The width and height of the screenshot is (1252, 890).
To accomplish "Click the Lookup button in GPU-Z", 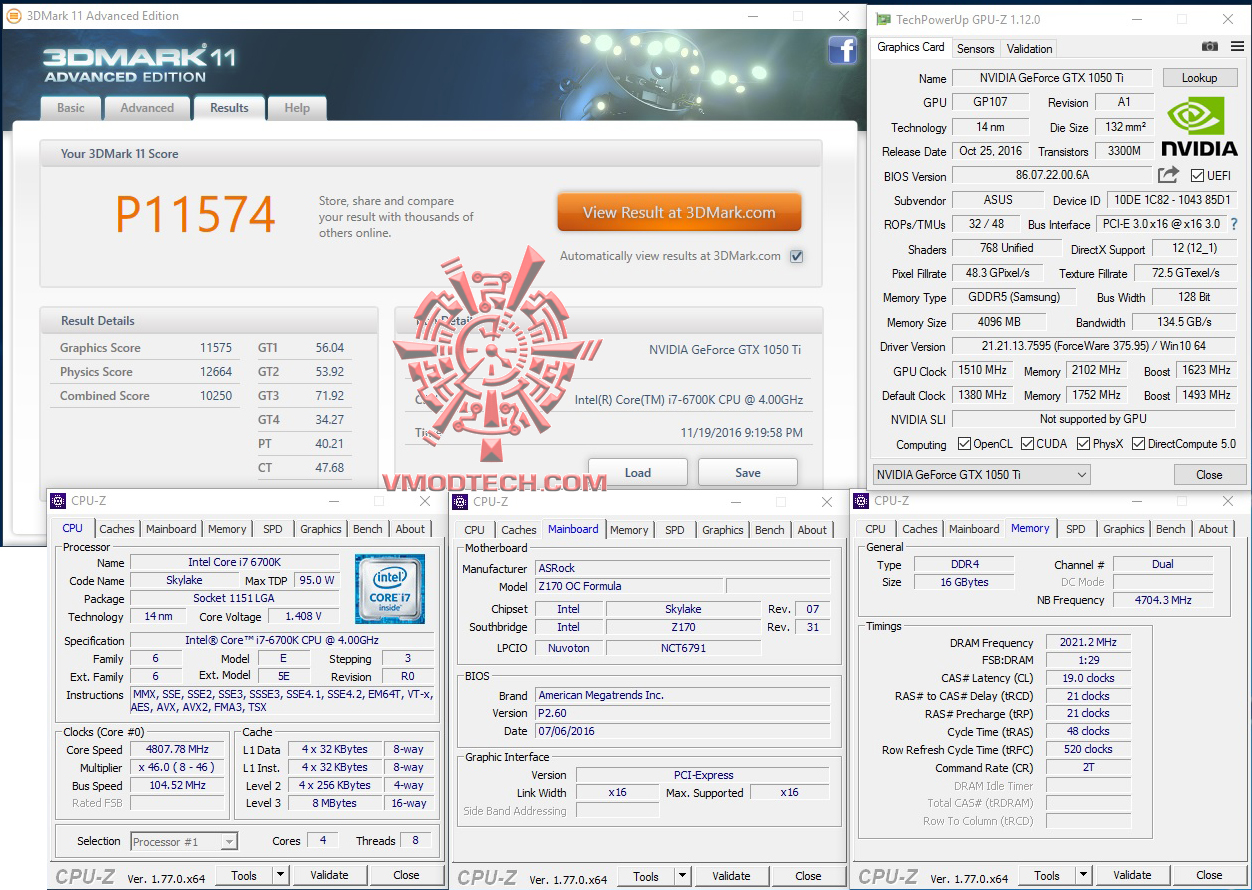I will point(1199,78).
